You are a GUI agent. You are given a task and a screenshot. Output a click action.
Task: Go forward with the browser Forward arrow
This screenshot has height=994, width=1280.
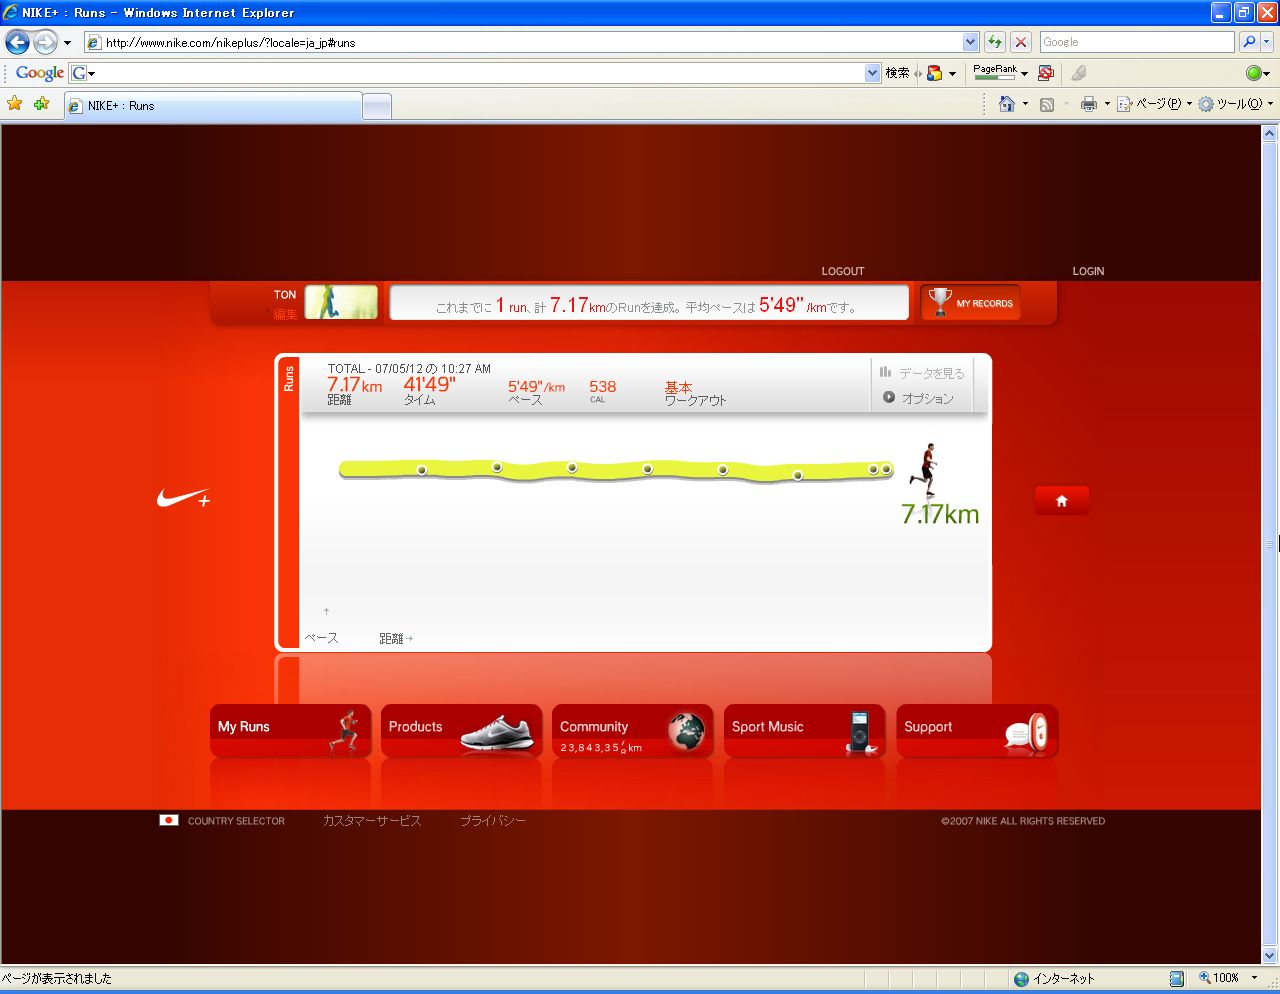[x=45, y=42]
